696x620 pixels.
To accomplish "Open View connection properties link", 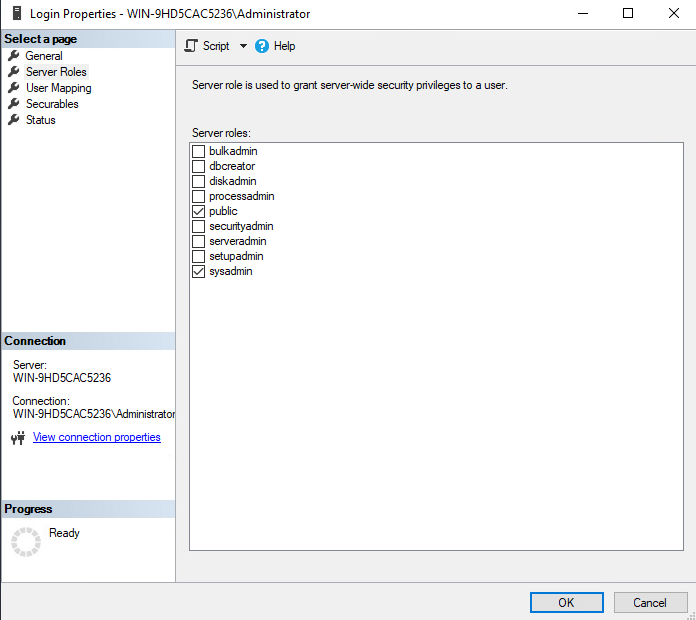I will [97, 437].
